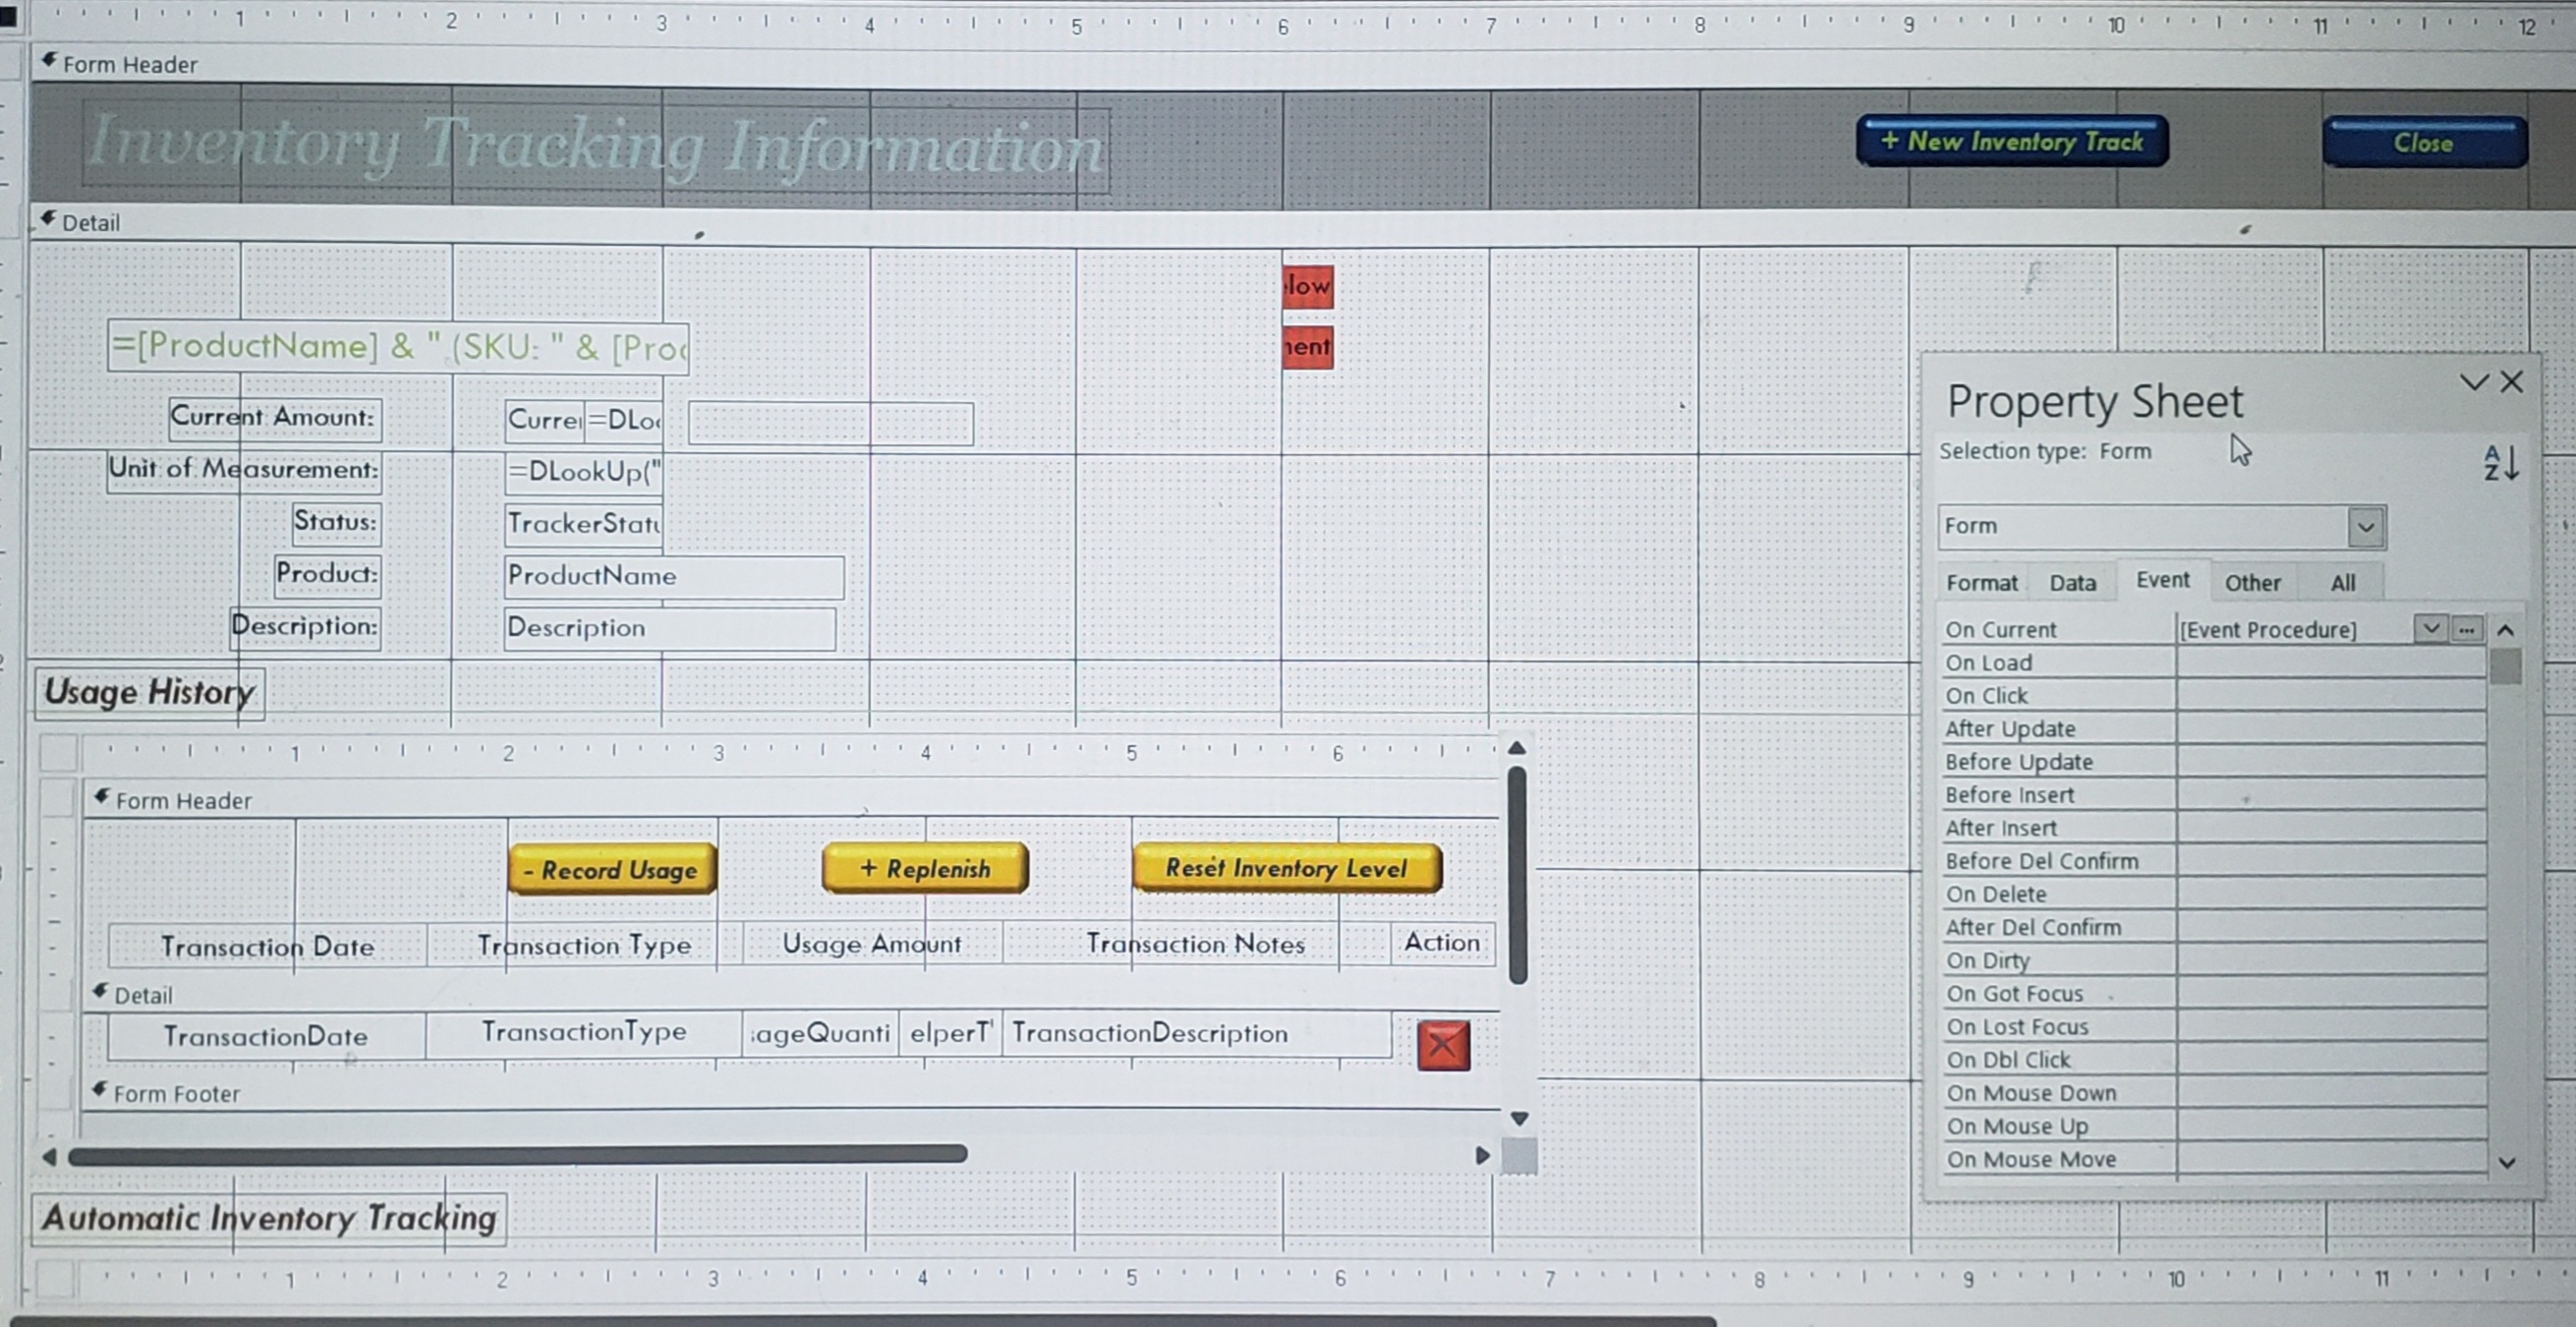Open the Form object selector dropdown
Viewport: 2576px width, 1327px height.
click(x=2365, y=527)
